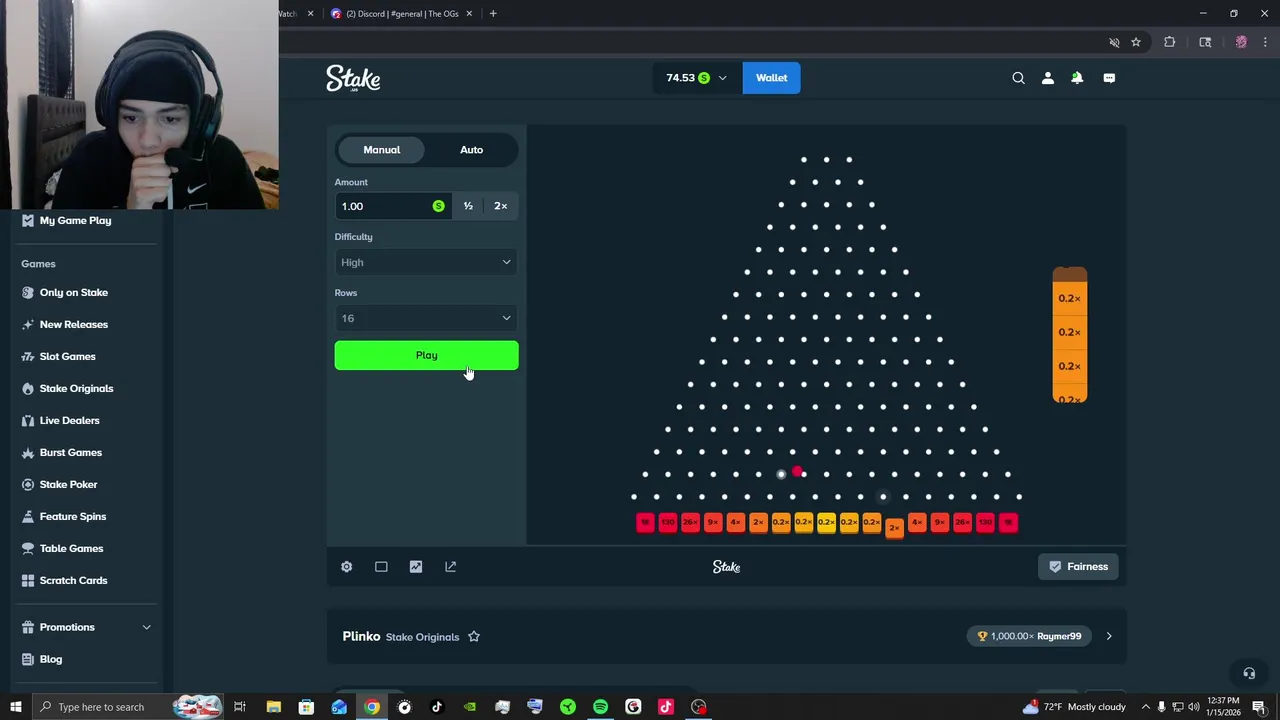Open File Explorer from taskbar

[273, 707]
